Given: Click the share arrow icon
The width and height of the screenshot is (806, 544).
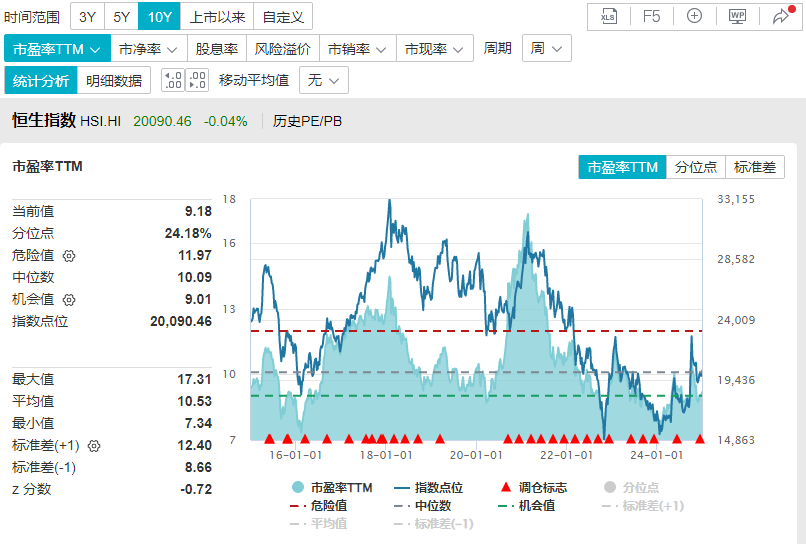Looking at the screenshot, I should click(781, 16).
